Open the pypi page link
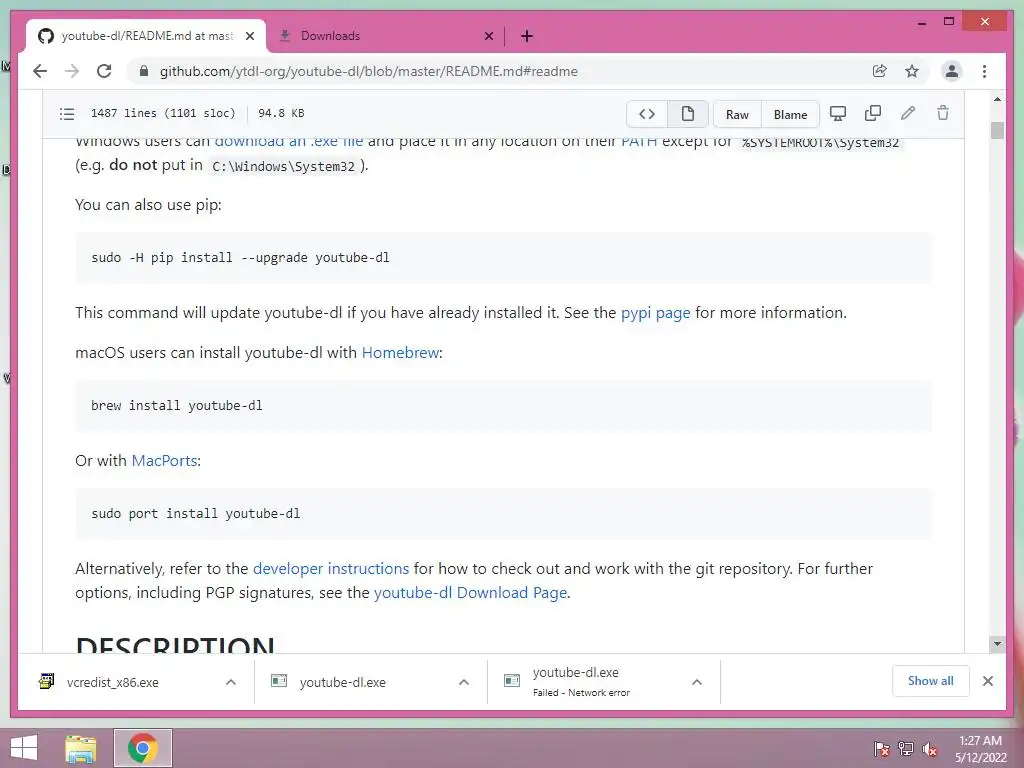 click(x=655, y=313)
